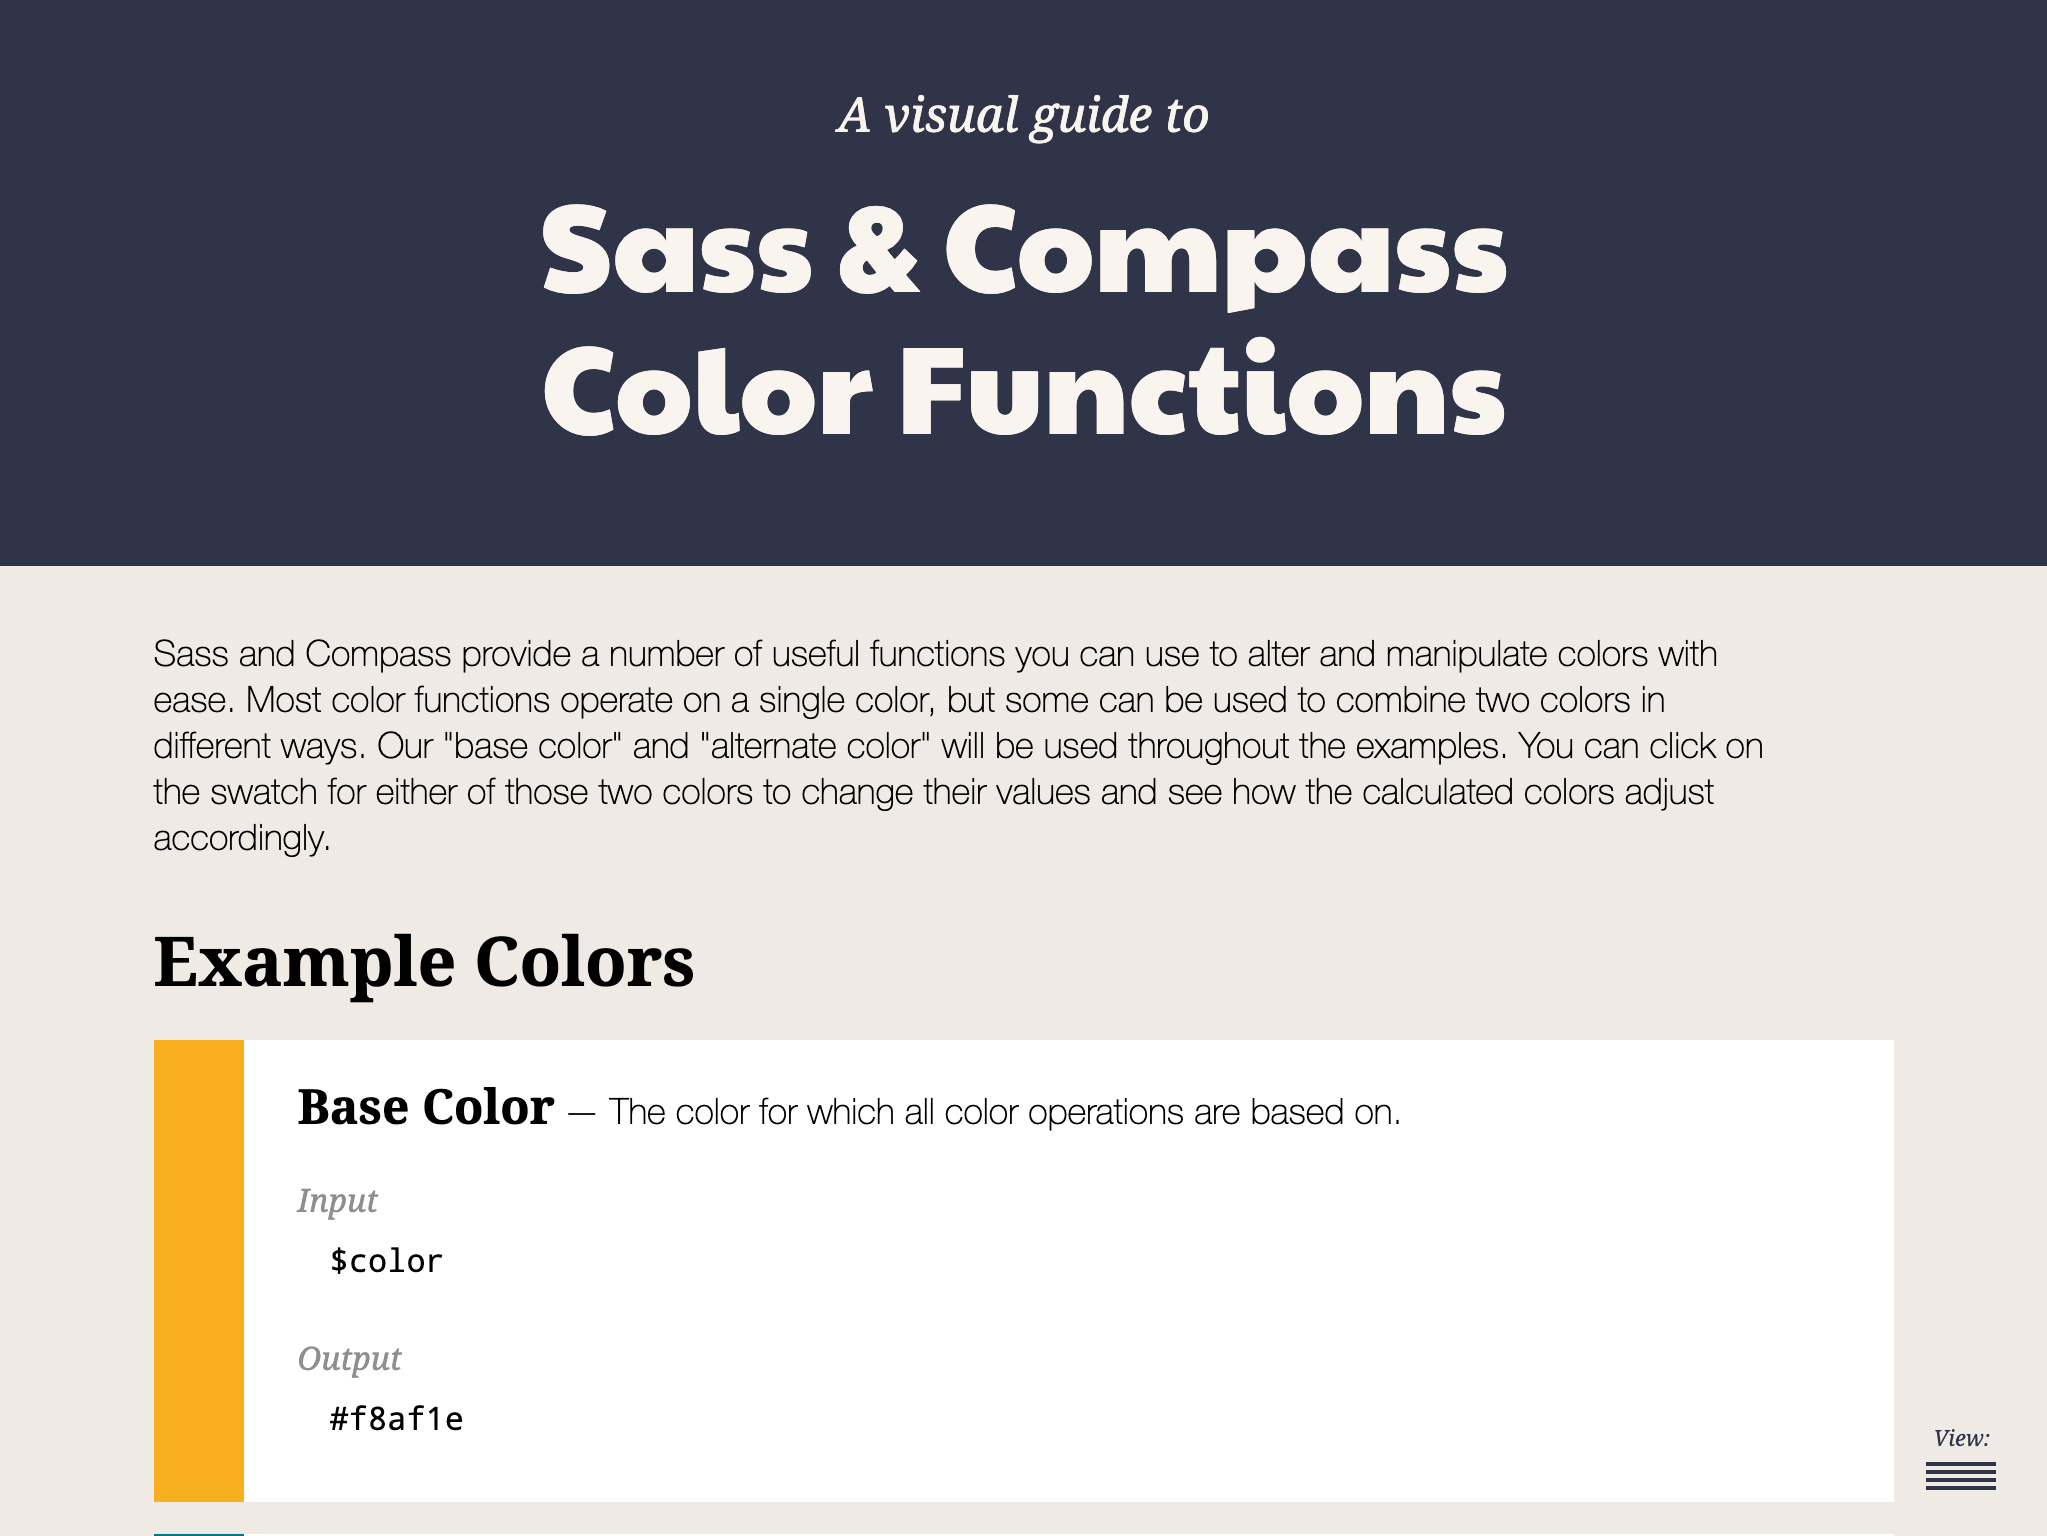Image resolution: width=2047 pixels, height=1536 pixels.
Task: Click the $color input code
Action: [386, 1261]
